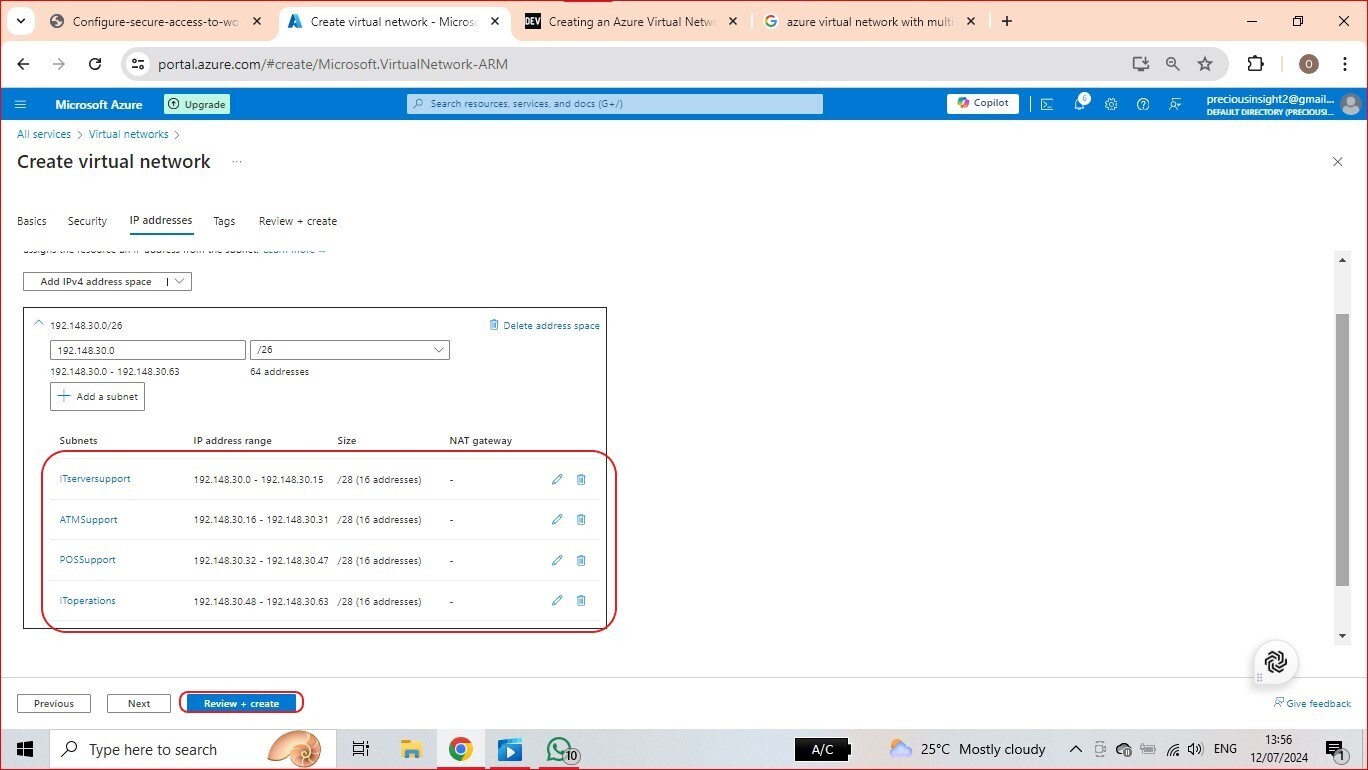1368x770 pixels.
Task: Open the POSSupport subnet link
Action: tap(88, 560)
